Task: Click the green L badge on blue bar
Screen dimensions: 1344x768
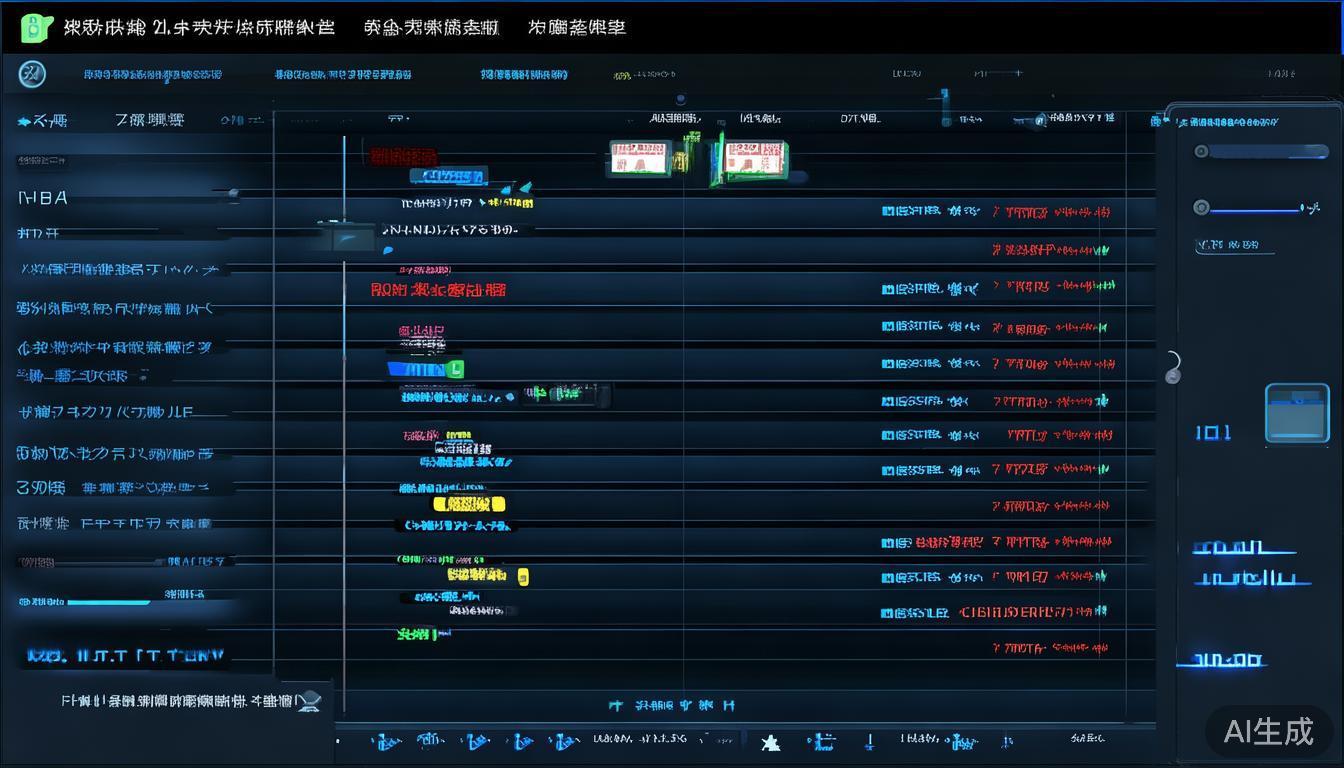Action: [x=456, y=369]
